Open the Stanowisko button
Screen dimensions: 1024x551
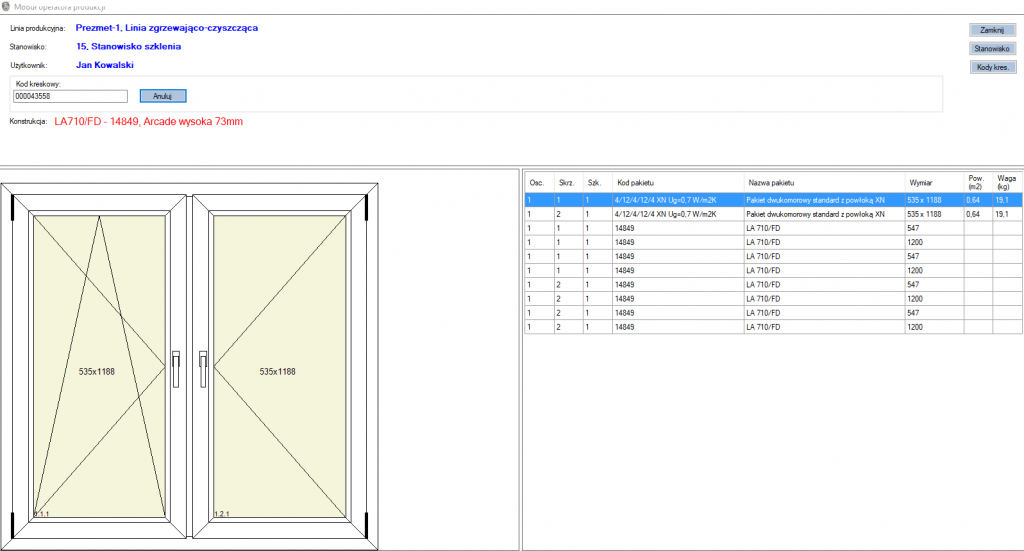(992, 48)
